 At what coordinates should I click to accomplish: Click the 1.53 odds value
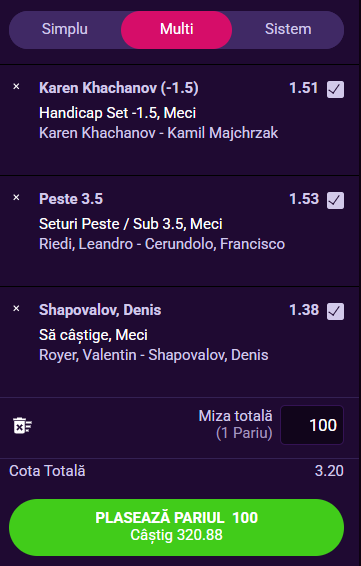tap(304, 199)
